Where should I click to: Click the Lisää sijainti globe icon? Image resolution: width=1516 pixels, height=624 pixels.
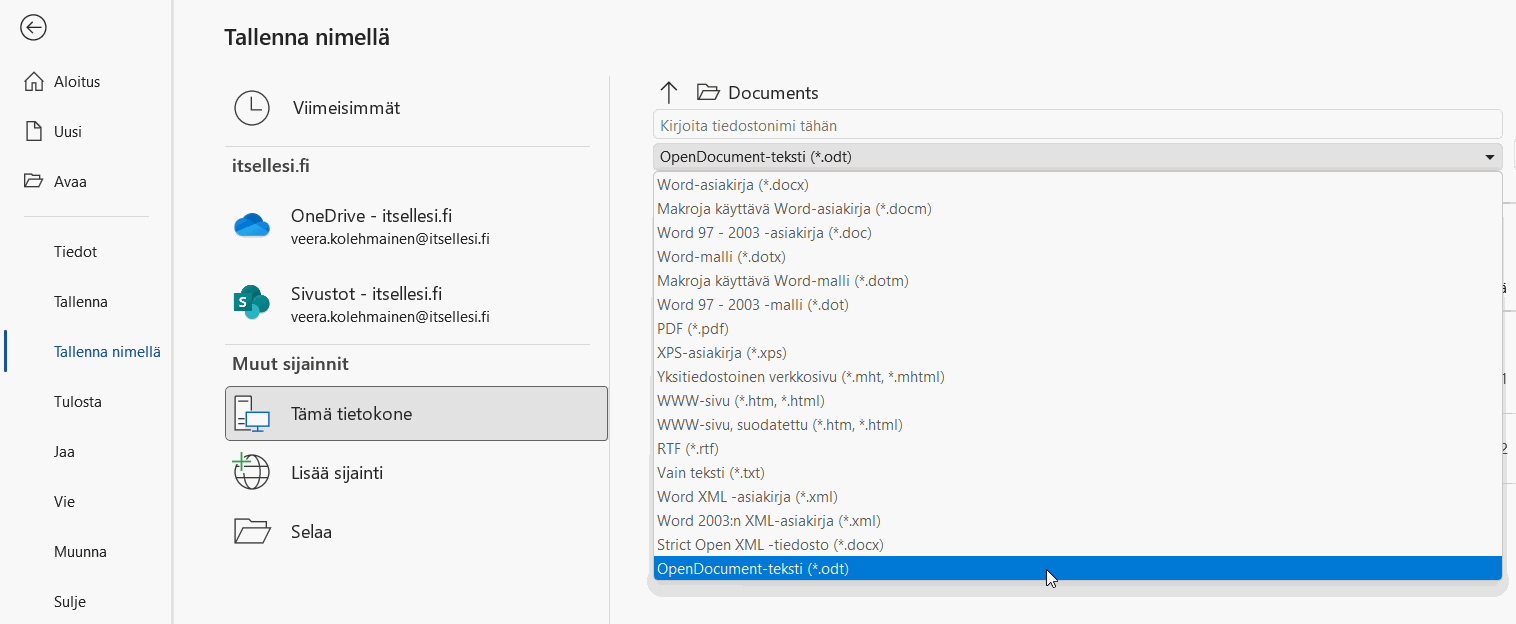pos(252,471)
